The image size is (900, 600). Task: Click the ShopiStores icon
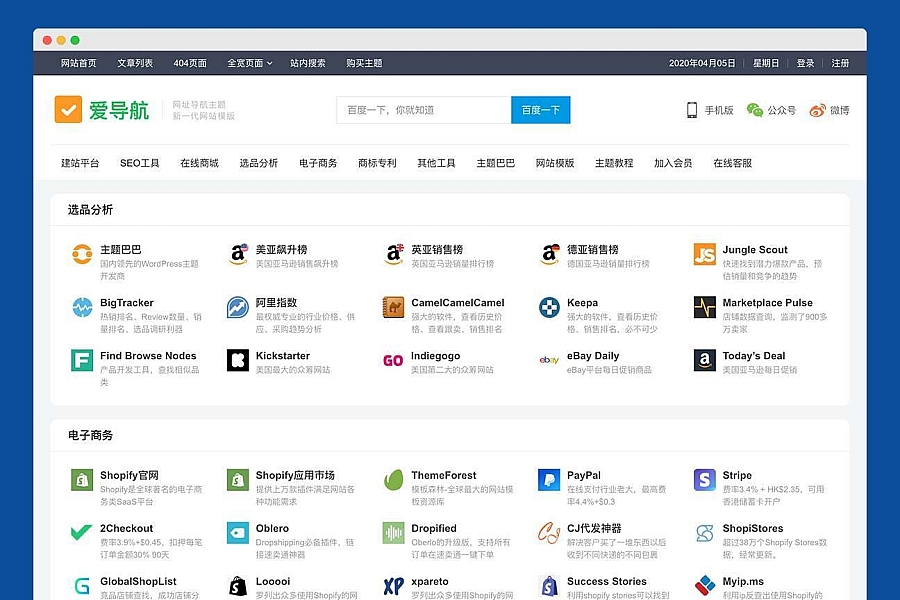pyautogui.click(x=704, y=533)
